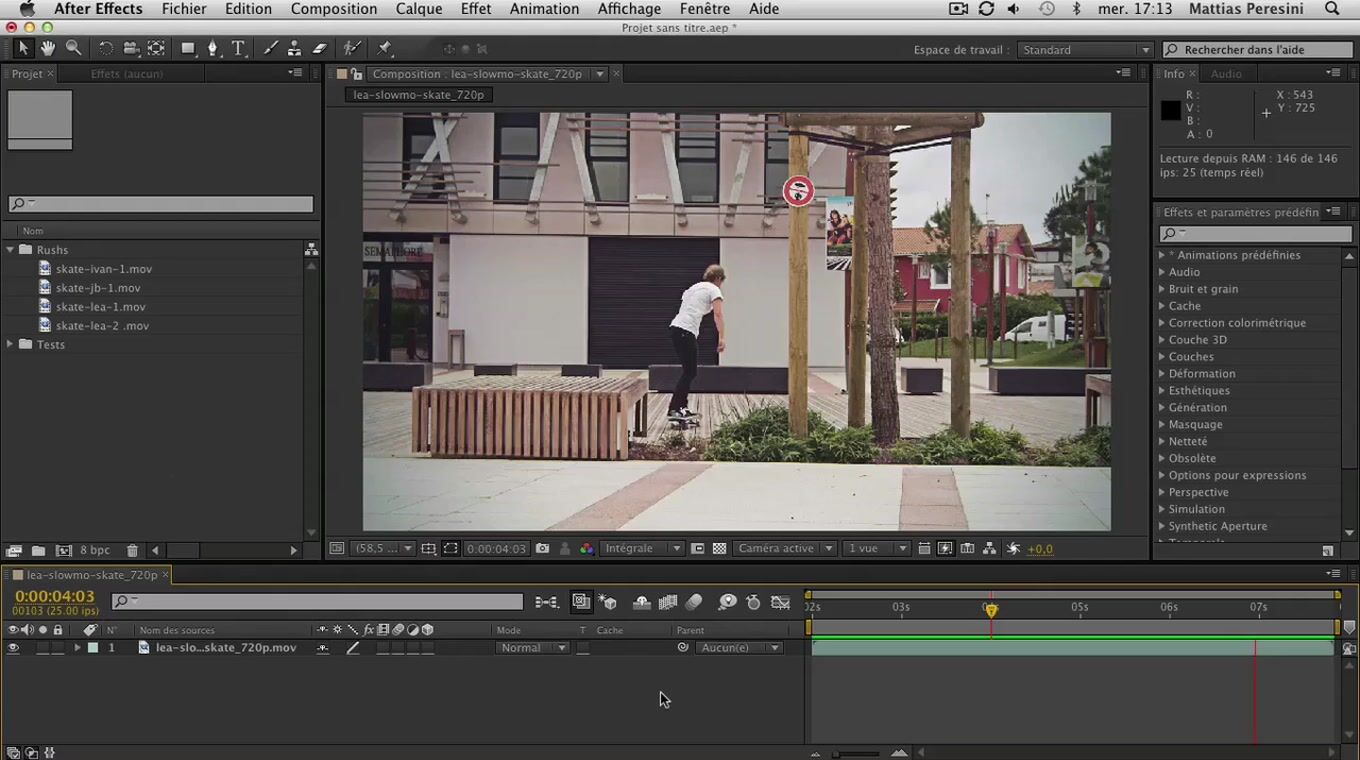The image size is (1360, 760).
Task: Click the 8 bpc color depth button
Action: [x=95, y=550]
